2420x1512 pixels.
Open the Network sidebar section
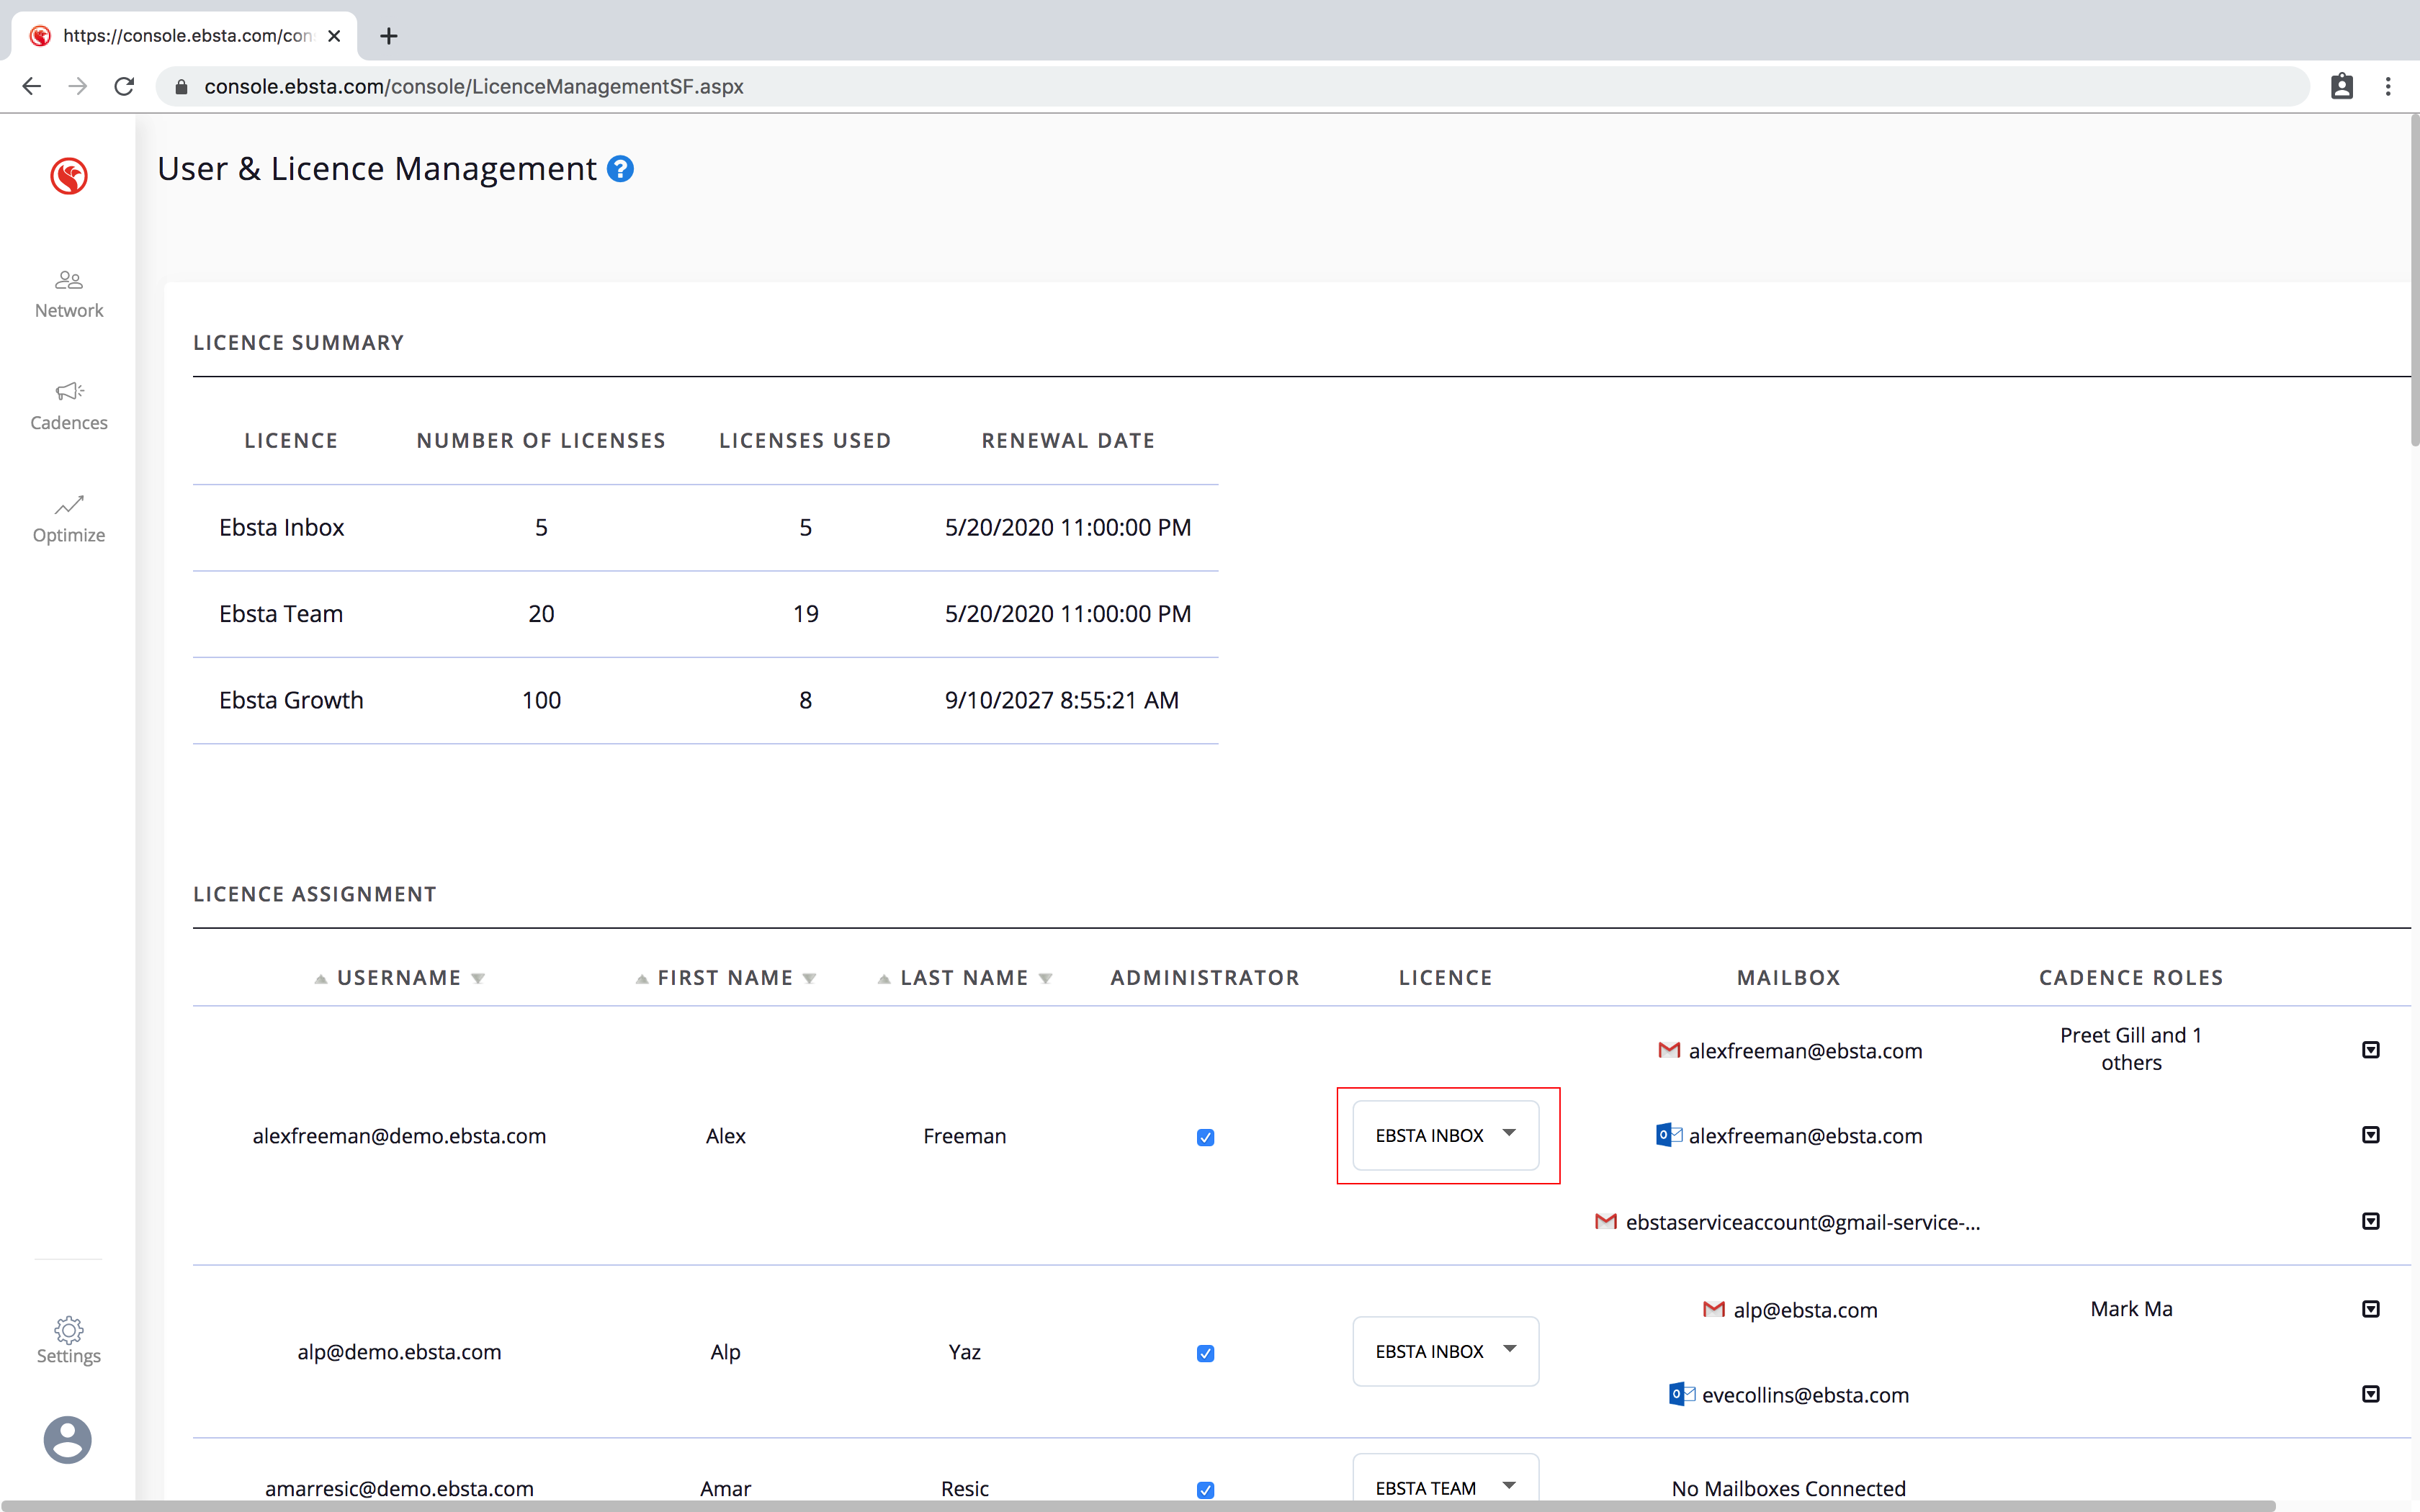(68, 294)
